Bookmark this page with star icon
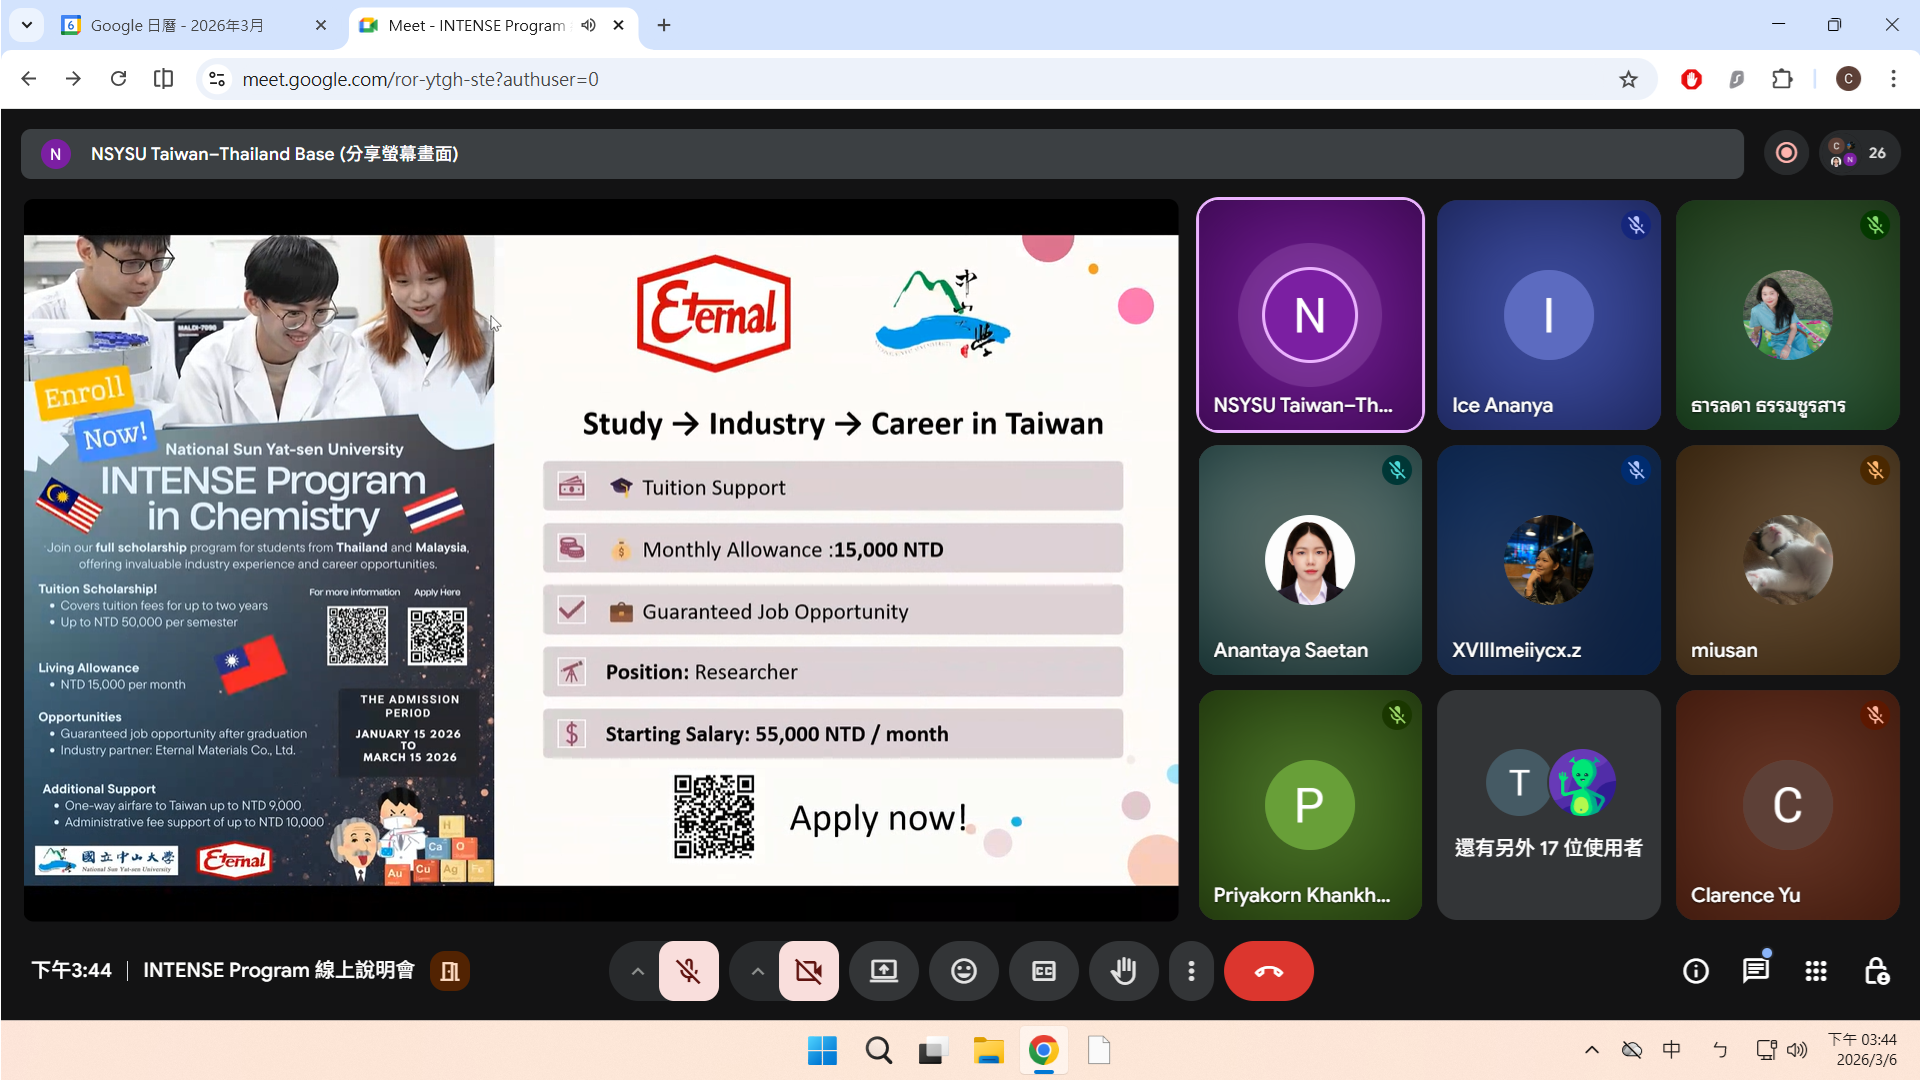 pyautogui.click(x=1629, y=79)
